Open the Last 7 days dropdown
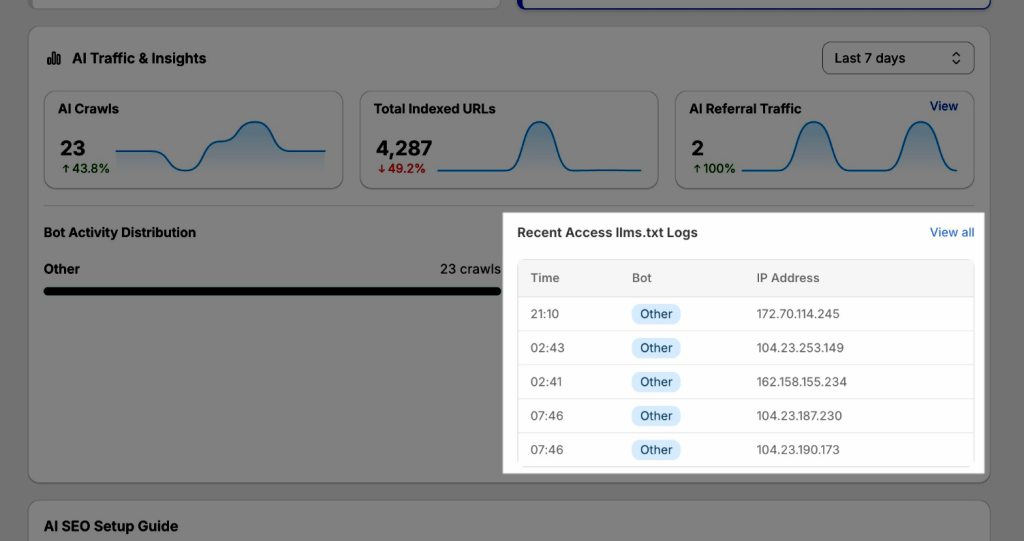The image size is (1024, 541). point(897,58)
